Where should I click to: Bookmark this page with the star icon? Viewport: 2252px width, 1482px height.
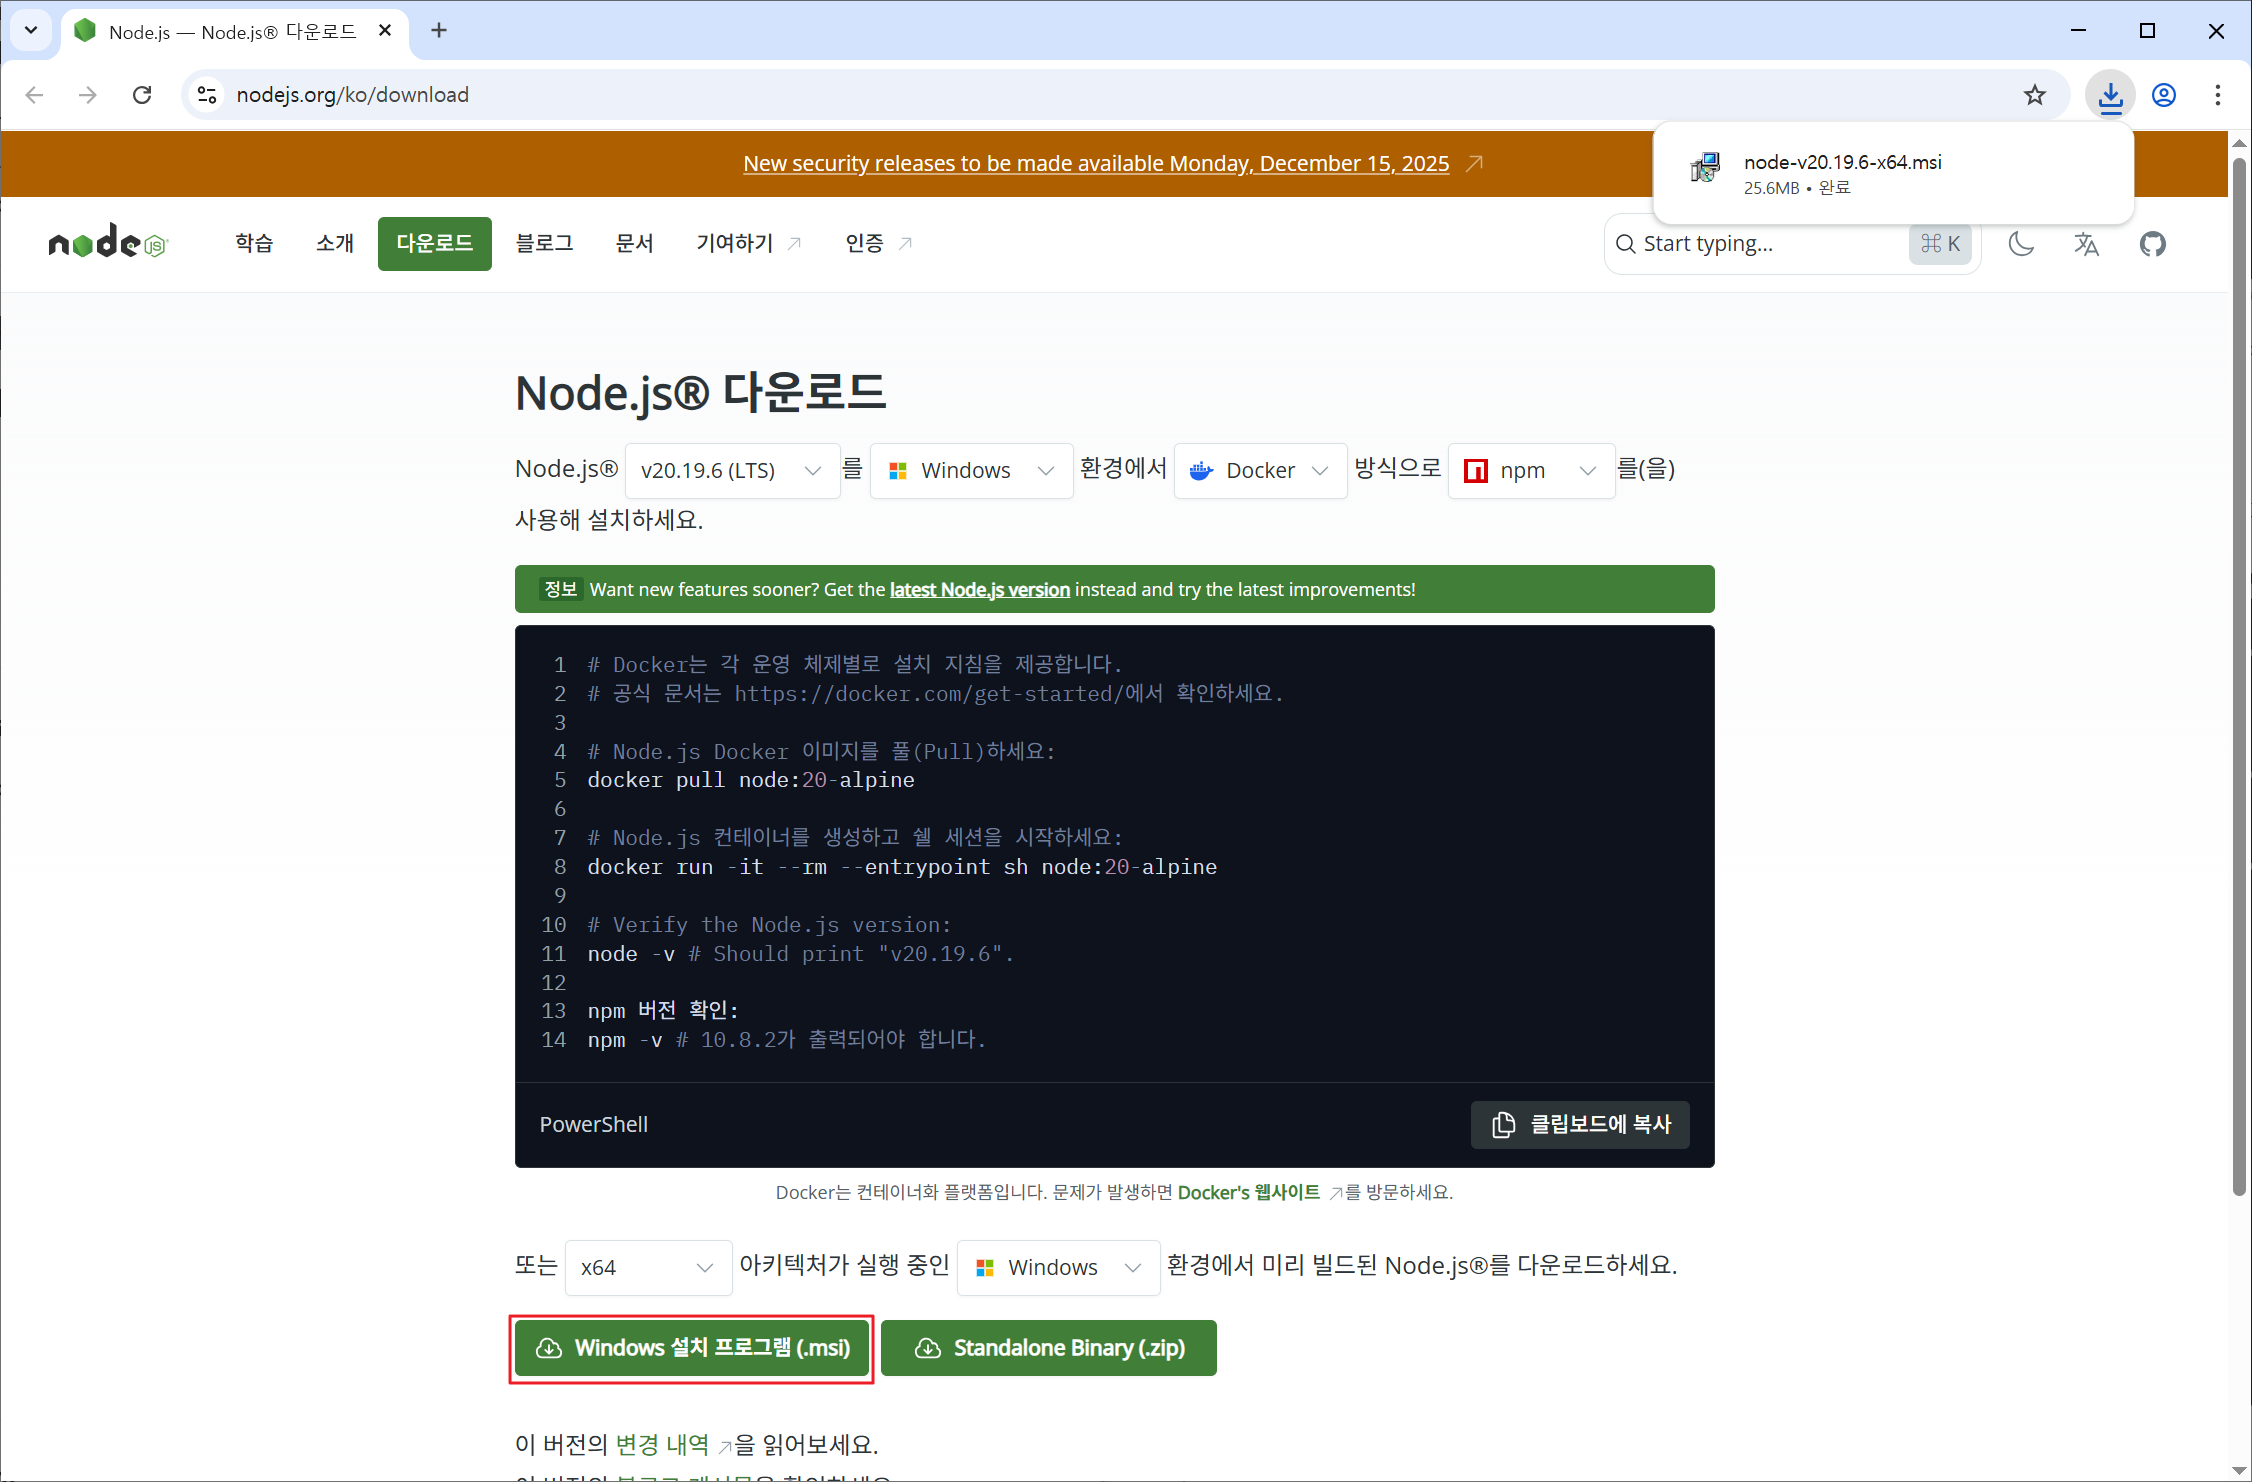[2034, 95]
